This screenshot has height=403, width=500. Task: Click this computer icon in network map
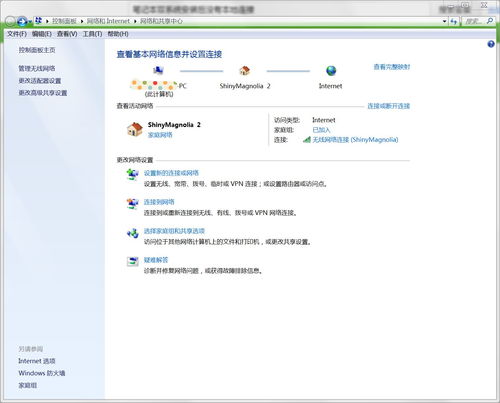pos(158,71)
